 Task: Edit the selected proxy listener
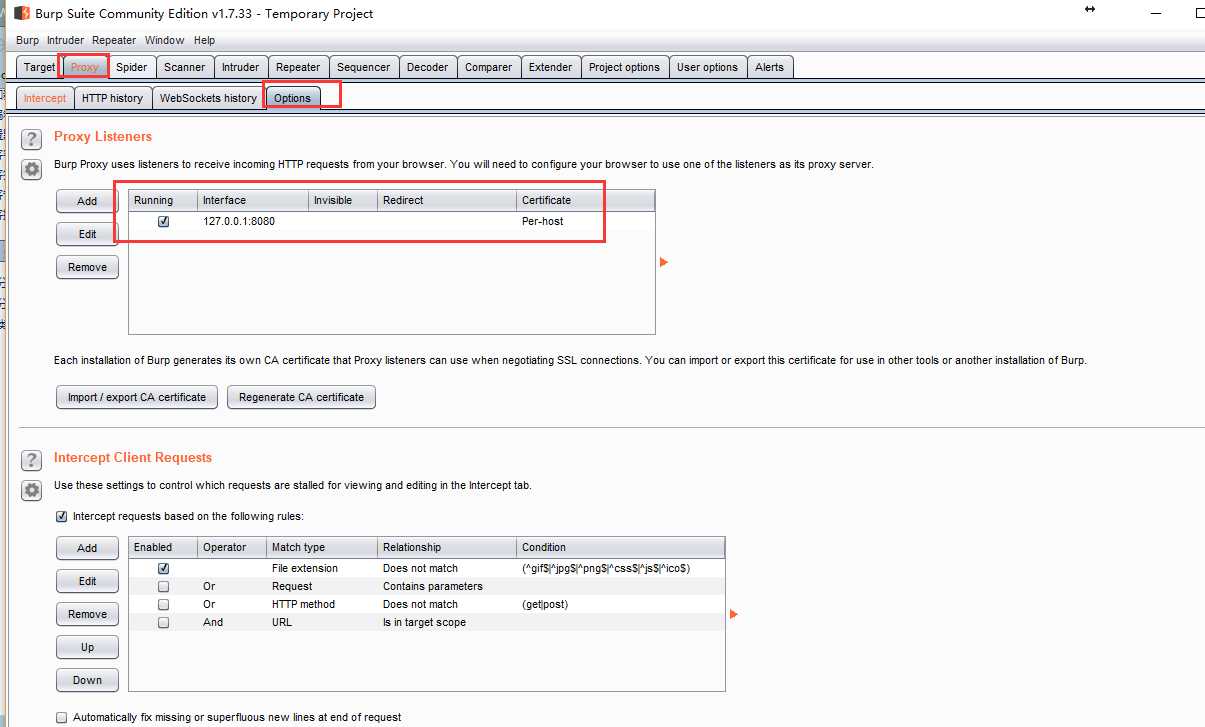click(x=88, y=234)
